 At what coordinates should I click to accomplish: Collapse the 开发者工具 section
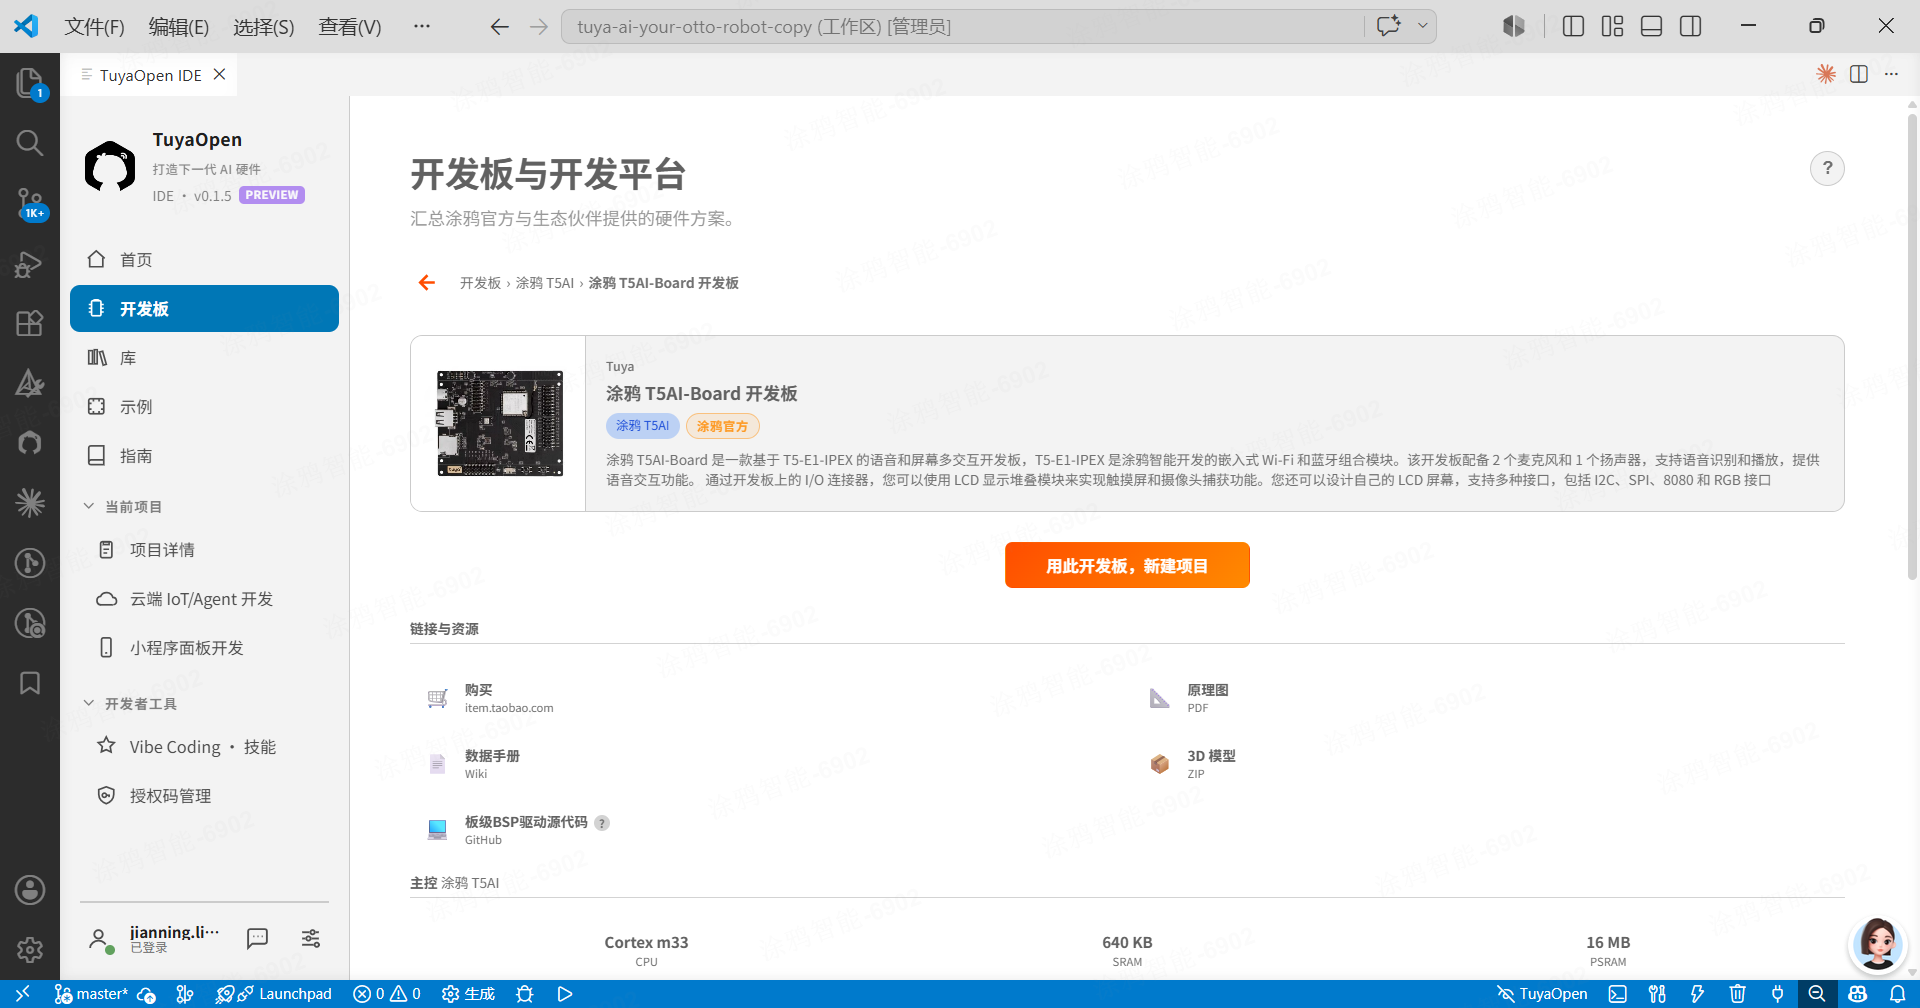pos(131,704)
